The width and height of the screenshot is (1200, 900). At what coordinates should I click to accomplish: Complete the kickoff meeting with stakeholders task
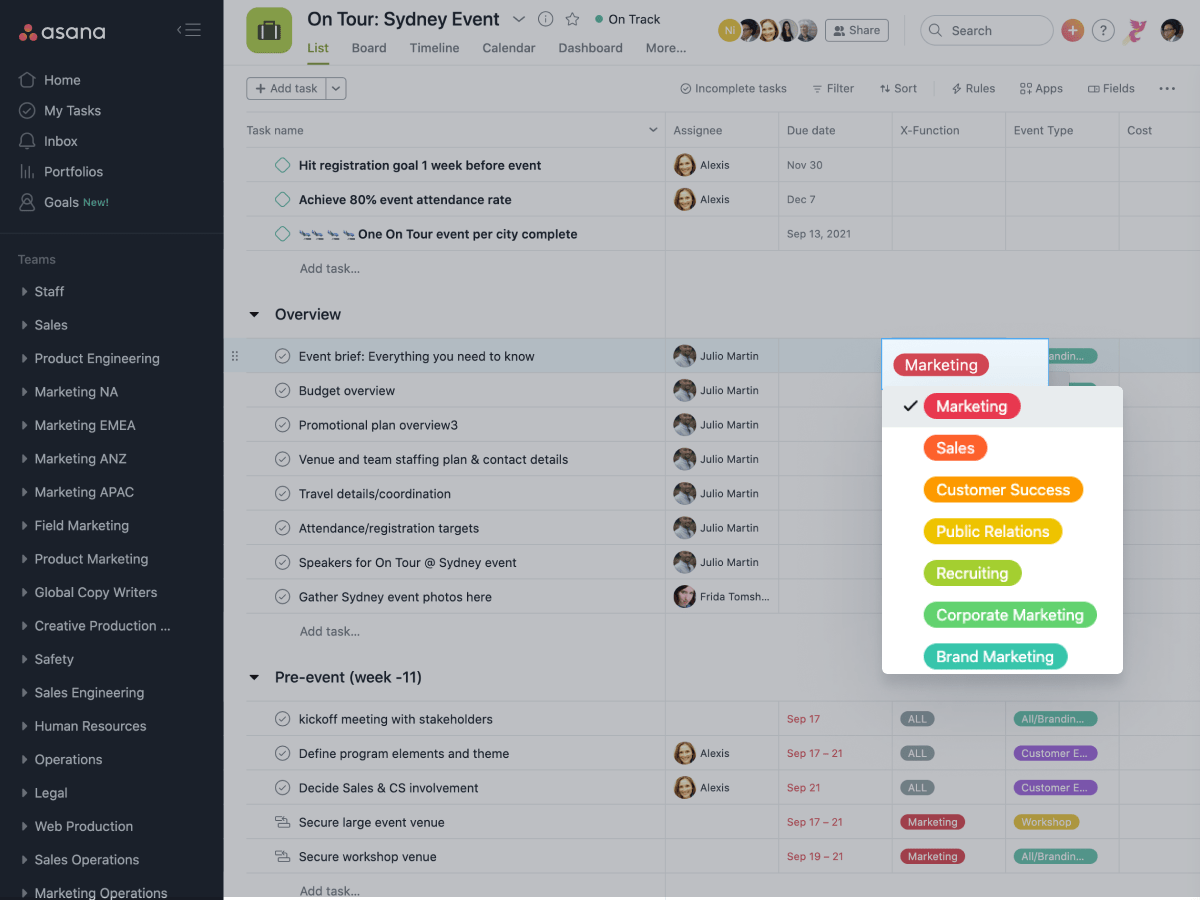tap(282, 719)
